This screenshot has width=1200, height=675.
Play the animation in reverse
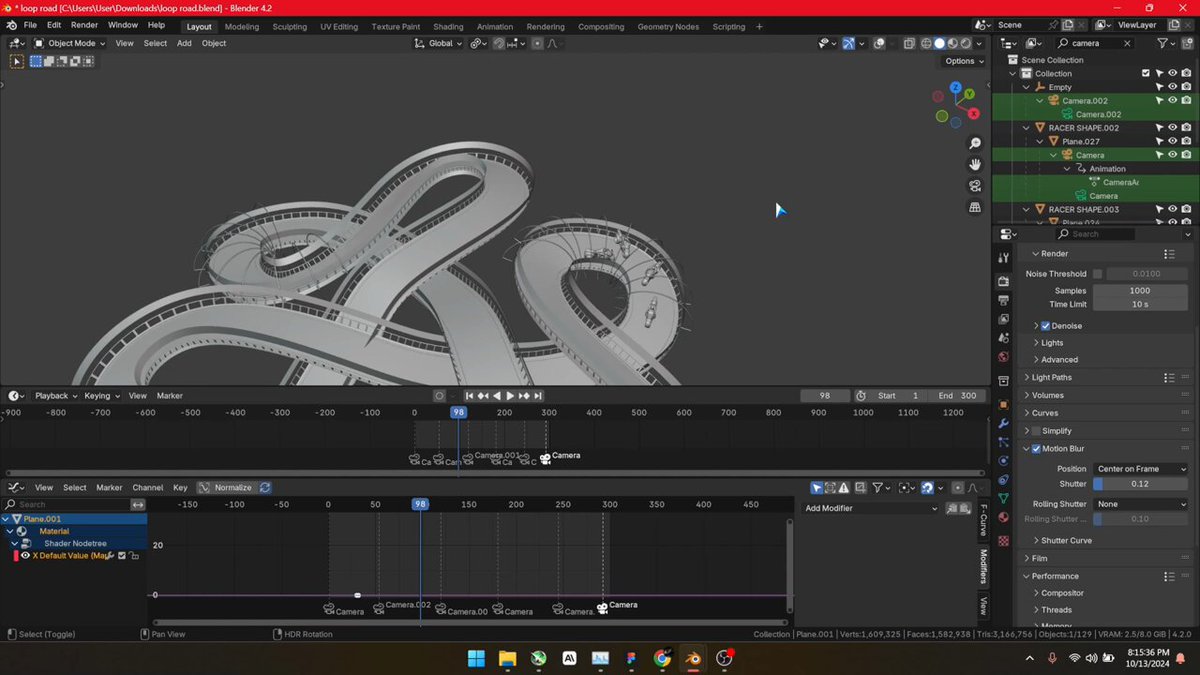pyautogui.click(x=497, y=396)
